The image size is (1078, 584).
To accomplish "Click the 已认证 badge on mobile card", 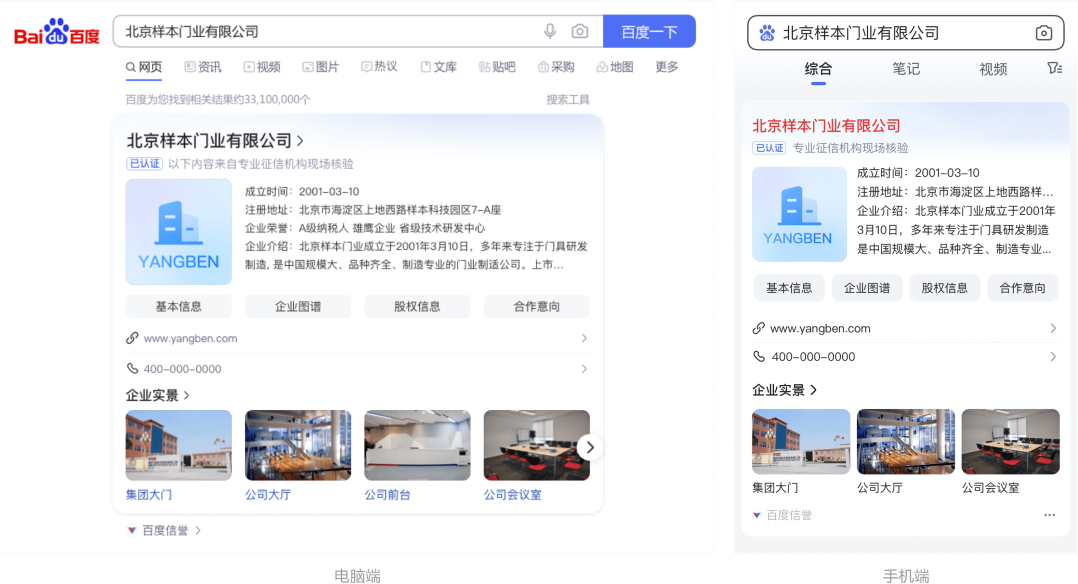I will [x=769, y=148].
